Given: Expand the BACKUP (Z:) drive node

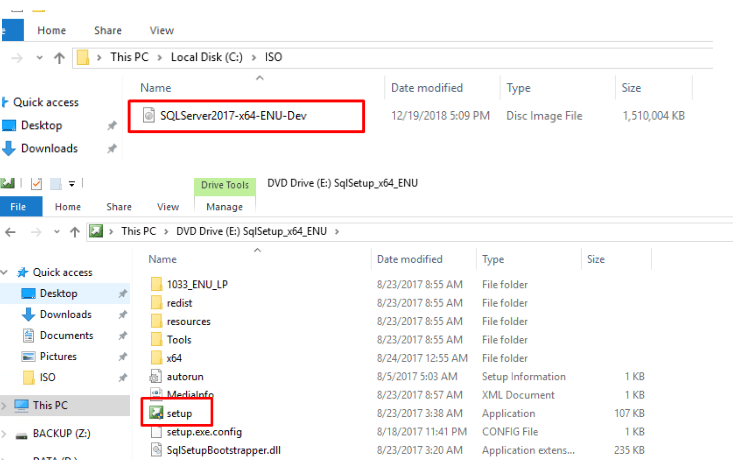Looking at the screenshot, I should [x=5, y=433].
